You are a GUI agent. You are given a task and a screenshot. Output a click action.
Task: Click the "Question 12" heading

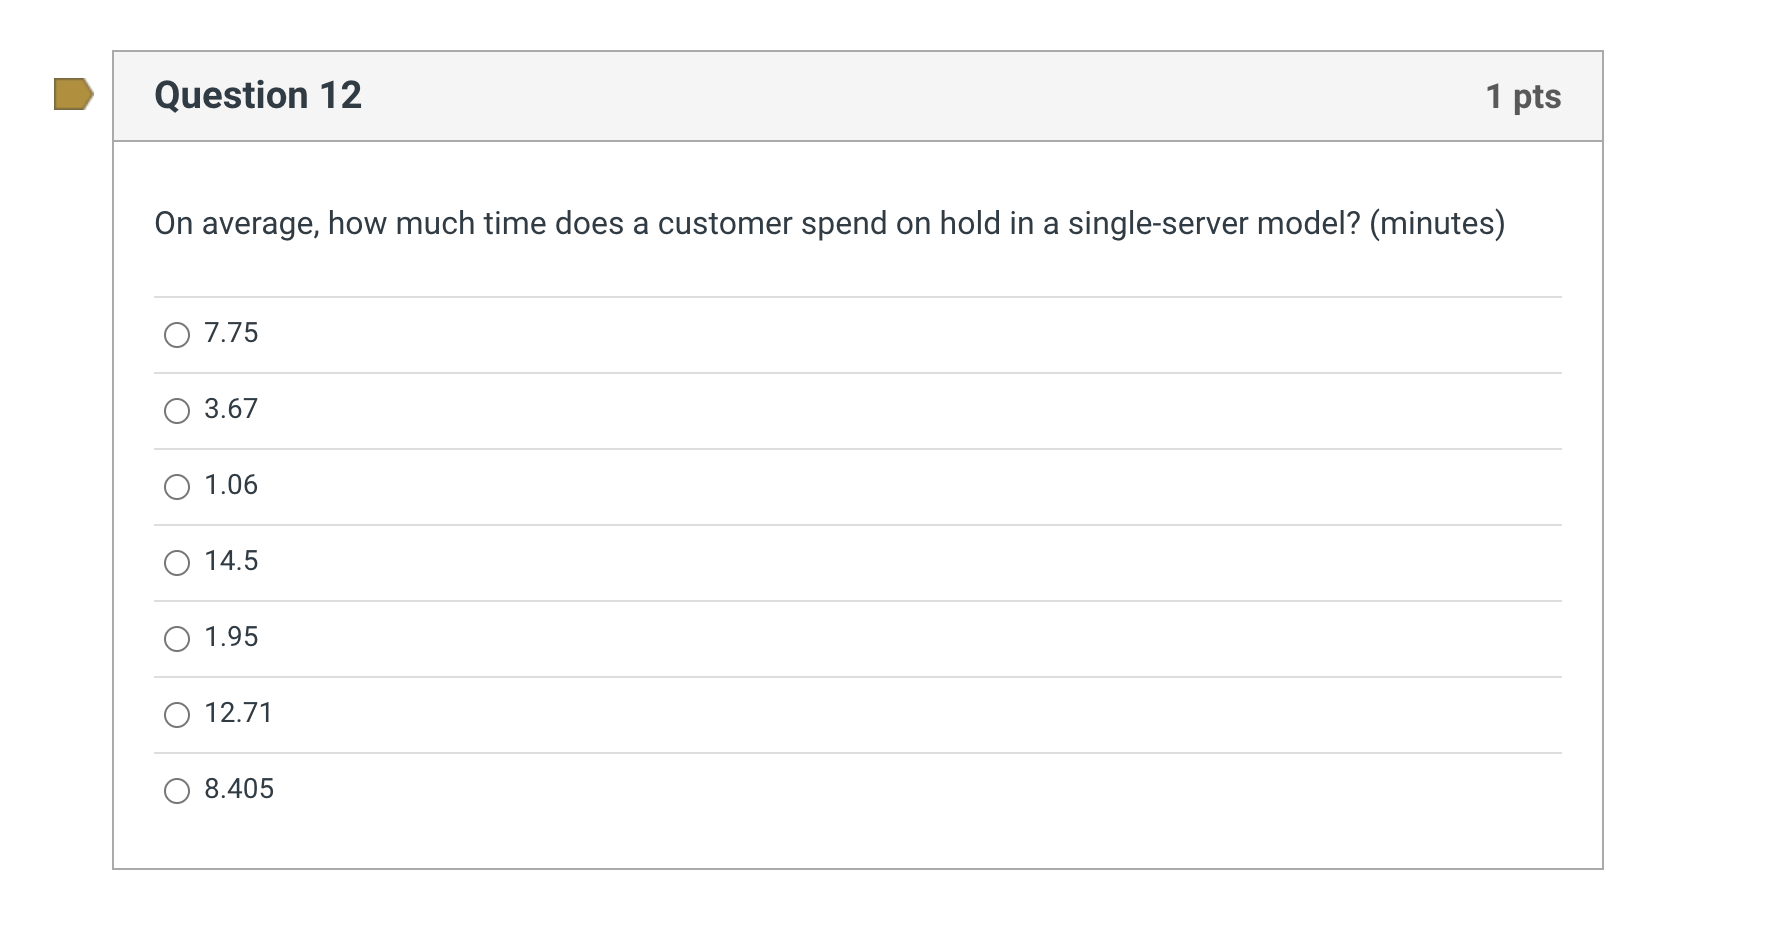click(x=258, y=96)
